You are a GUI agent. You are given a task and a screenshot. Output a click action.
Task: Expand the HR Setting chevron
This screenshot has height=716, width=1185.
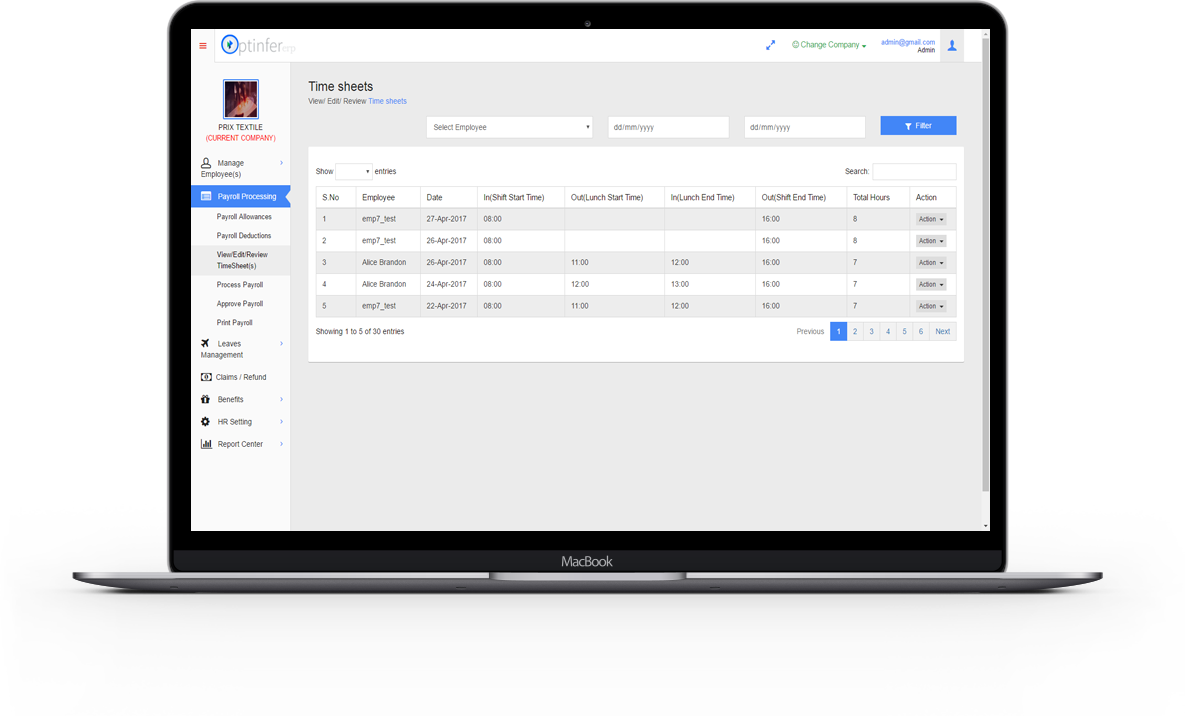tap(281, 422)
